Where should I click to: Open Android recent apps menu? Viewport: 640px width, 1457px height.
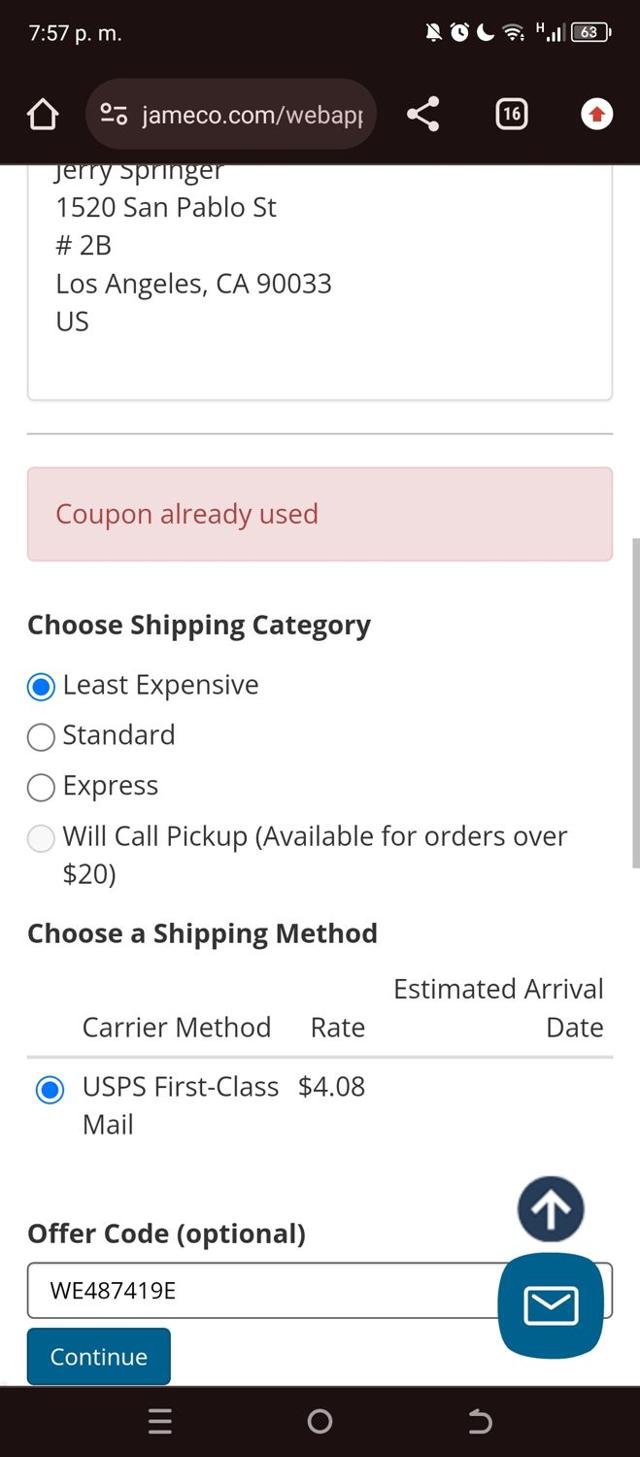(x=160, y=1421)
